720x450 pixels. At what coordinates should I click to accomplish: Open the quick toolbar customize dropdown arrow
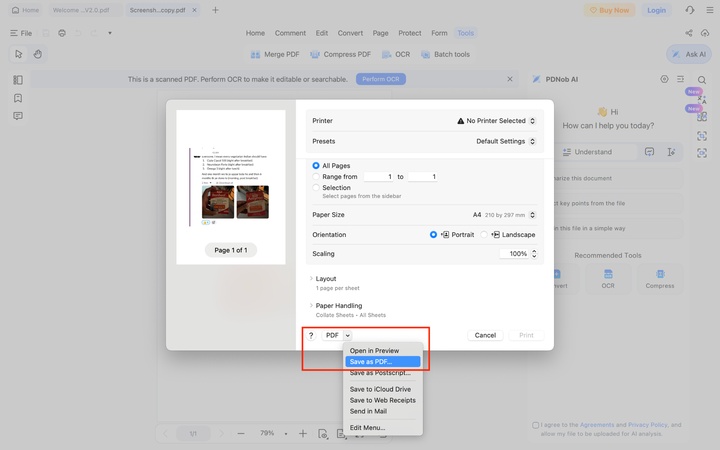(x=110, y=33)
